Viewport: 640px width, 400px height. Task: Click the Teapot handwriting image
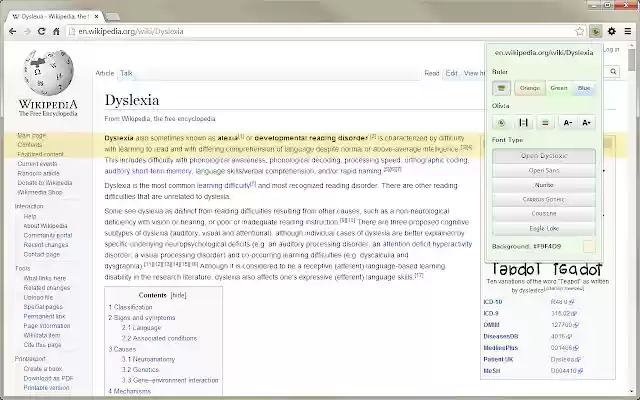(x=547, y=269)
